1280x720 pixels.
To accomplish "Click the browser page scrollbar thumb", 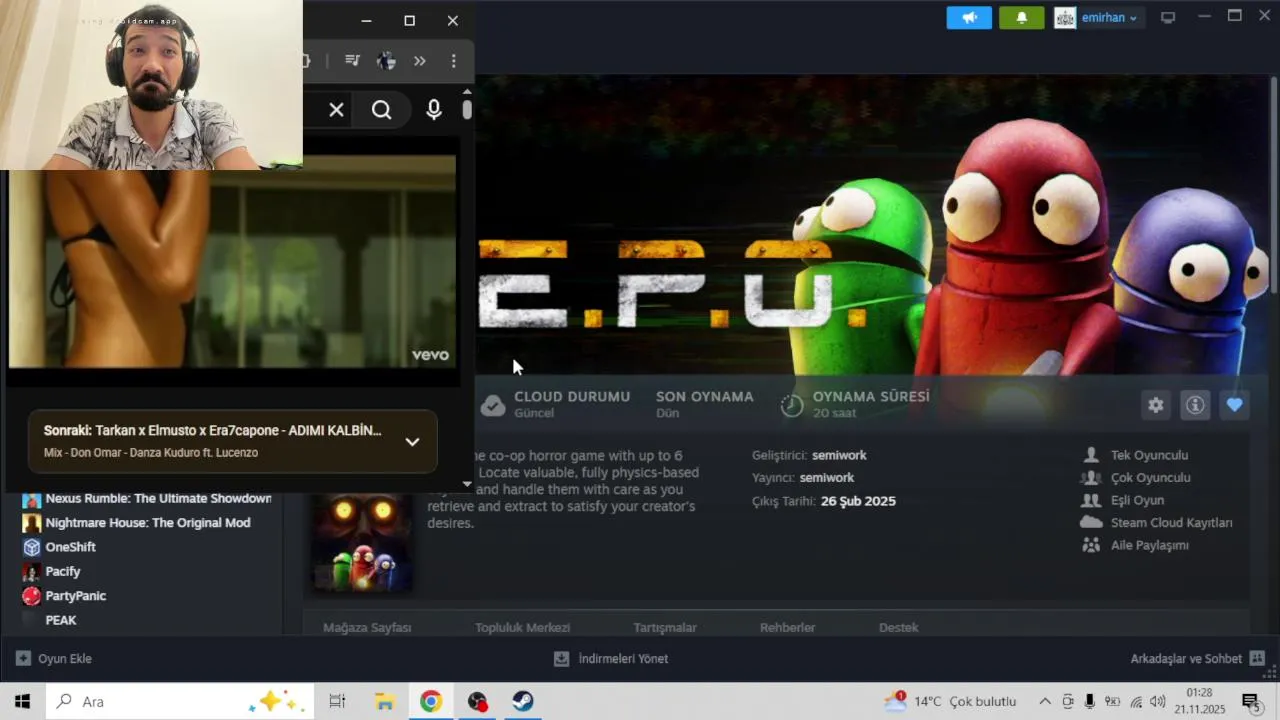I will tap(467, 110).
